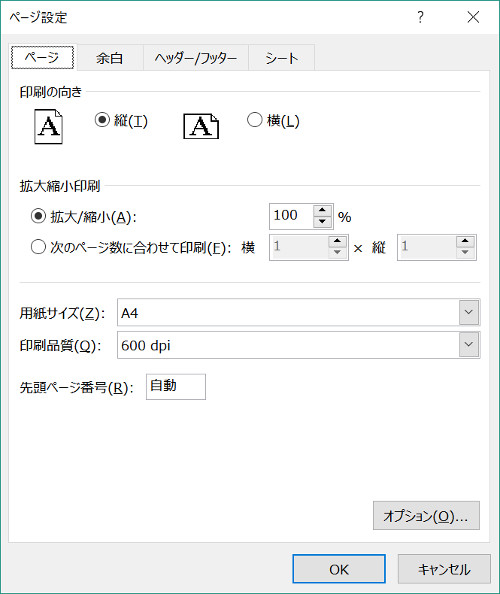
Task: Open the ヘッダー/フッター tab
Action: (195, 58)
